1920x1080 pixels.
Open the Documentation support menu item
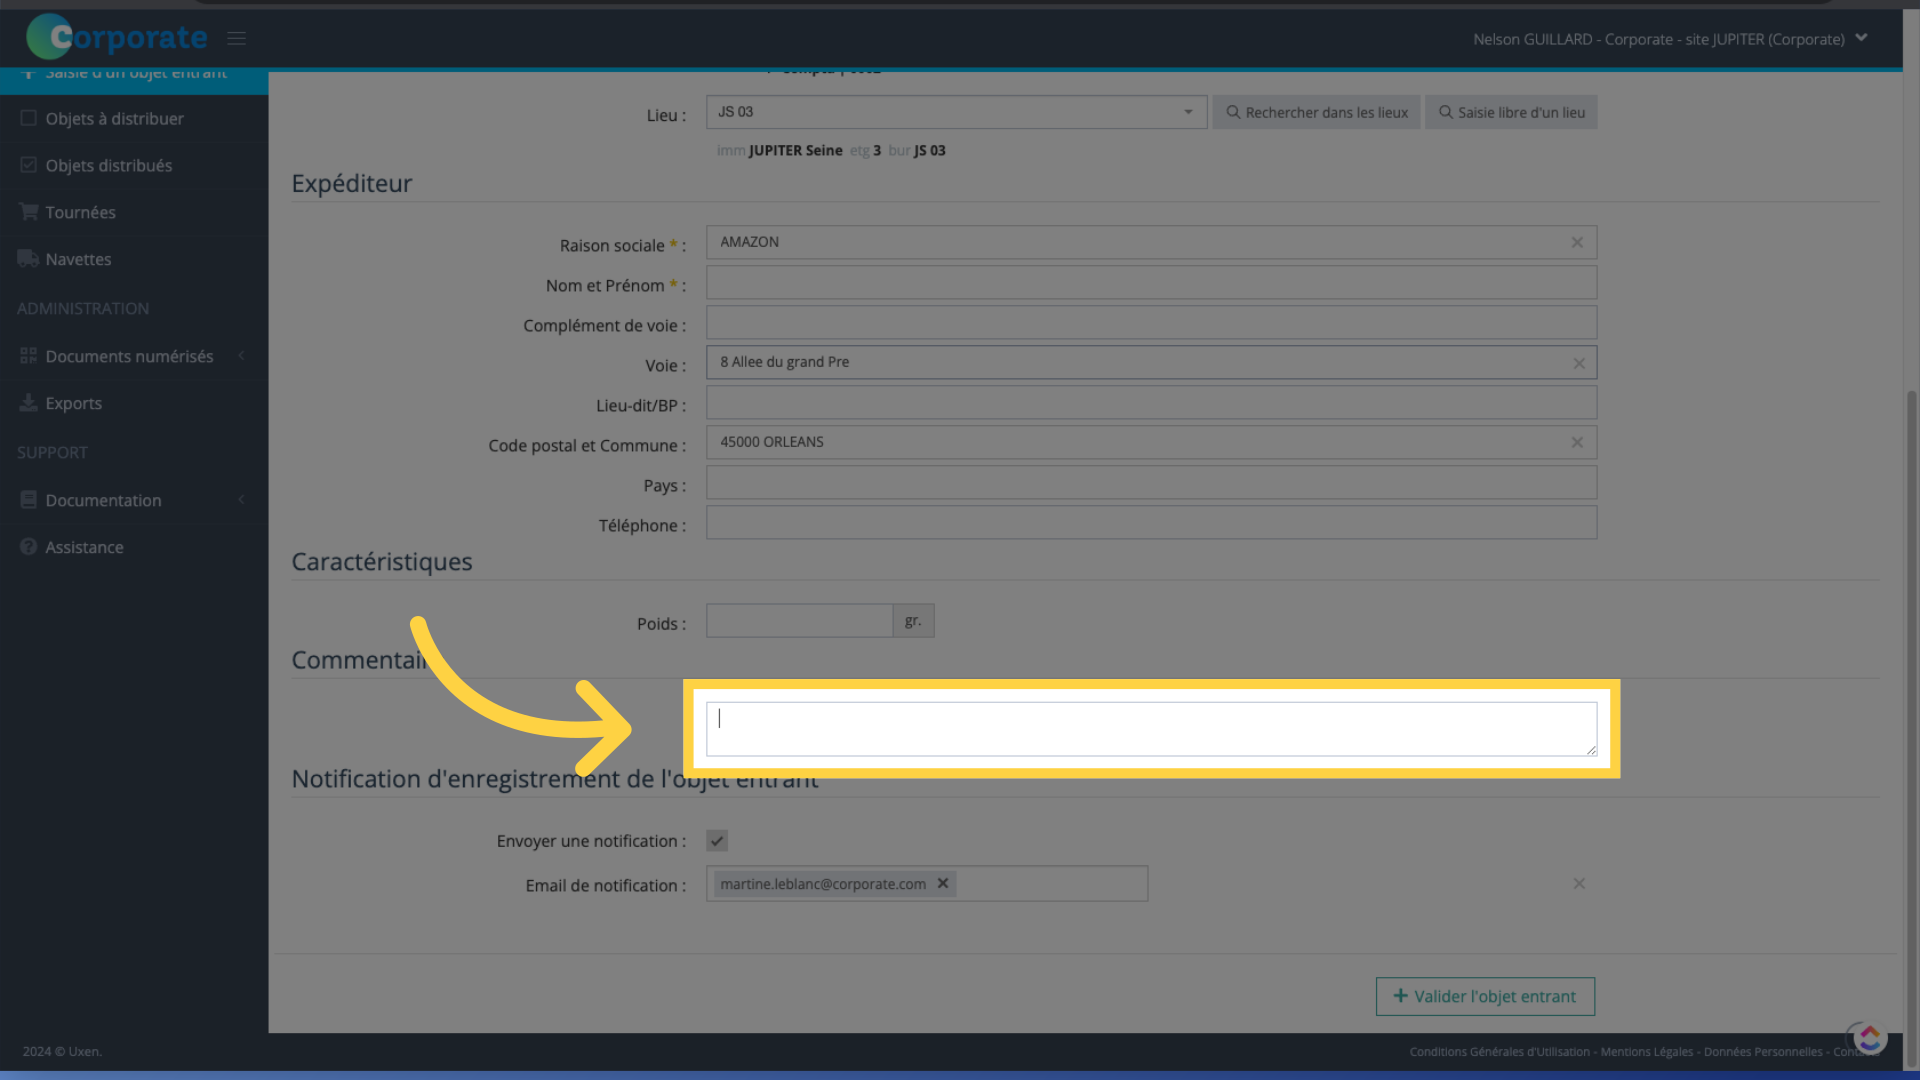click(x=103, y=500)
